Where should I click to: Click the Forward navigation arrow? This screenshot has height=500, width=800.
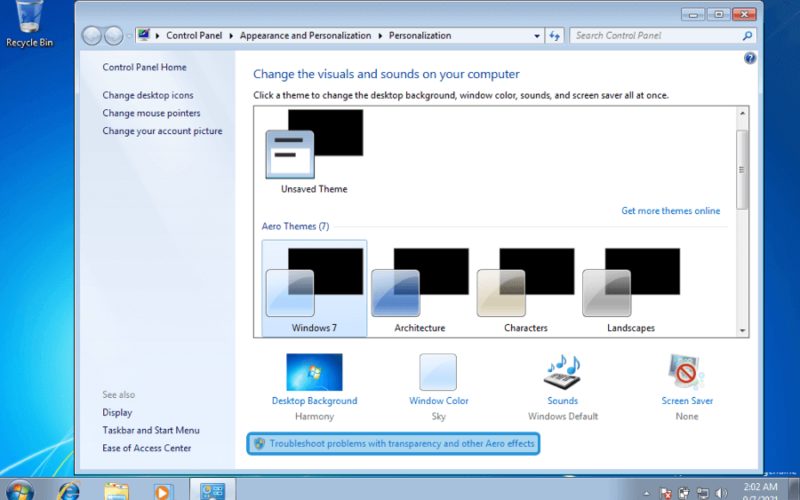tap(113, 36)
